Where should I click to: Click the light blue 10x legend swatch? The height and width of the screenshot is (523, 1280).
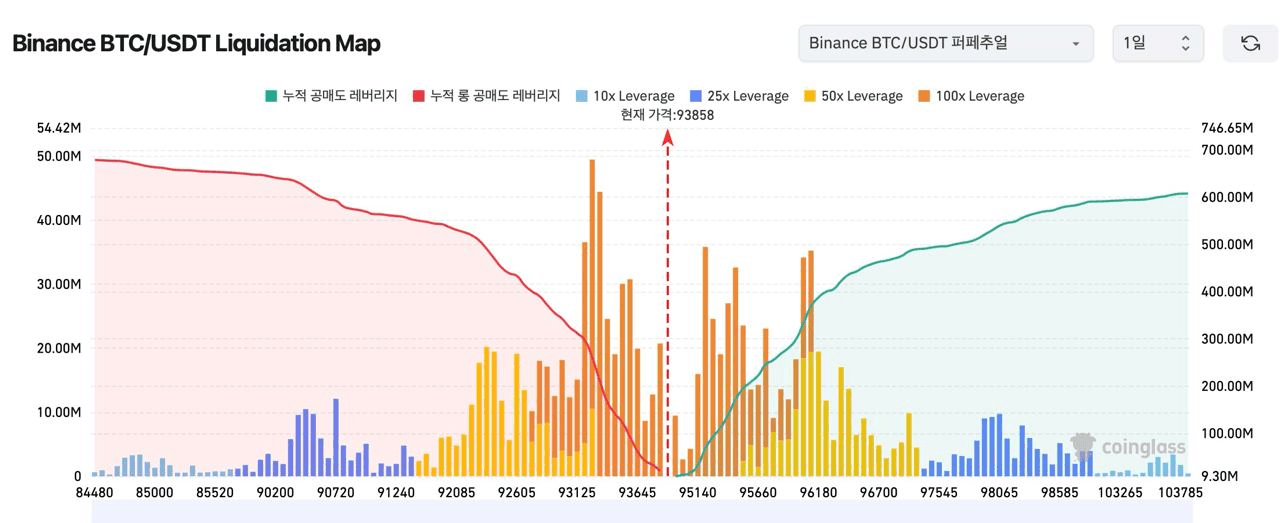point(581,96)
